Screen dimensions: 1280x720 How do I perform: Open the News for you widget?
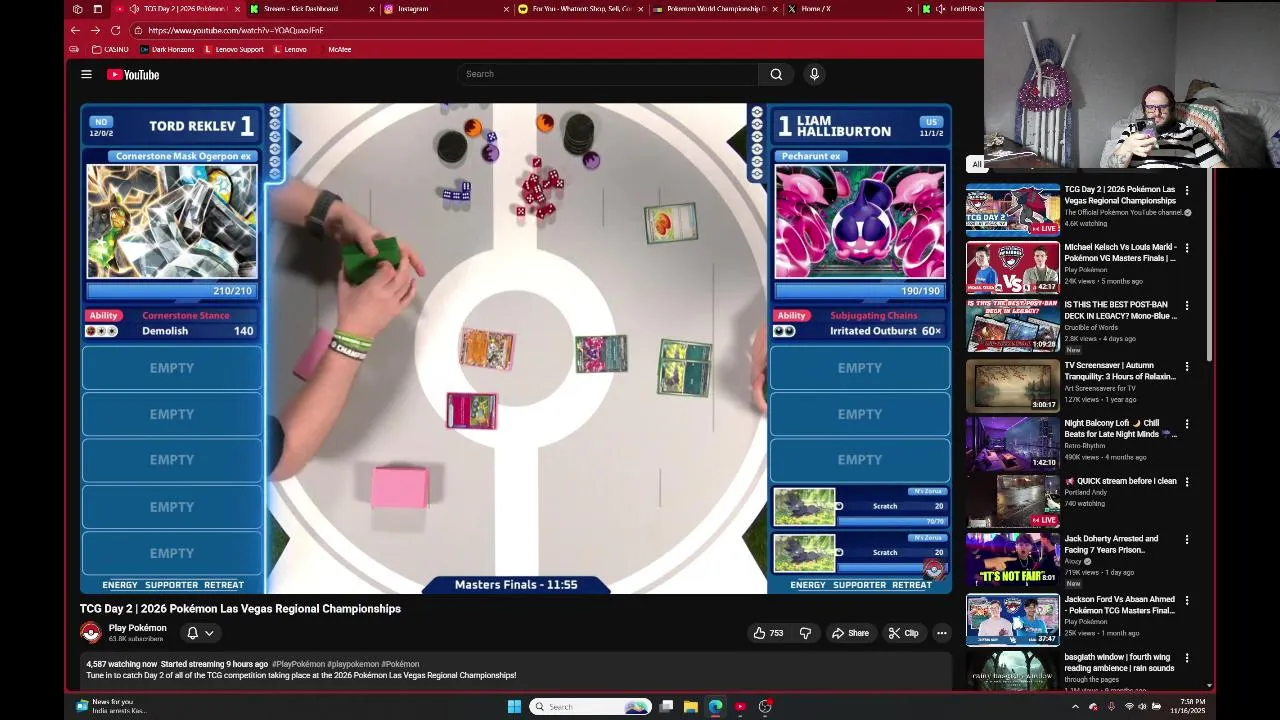110,706
